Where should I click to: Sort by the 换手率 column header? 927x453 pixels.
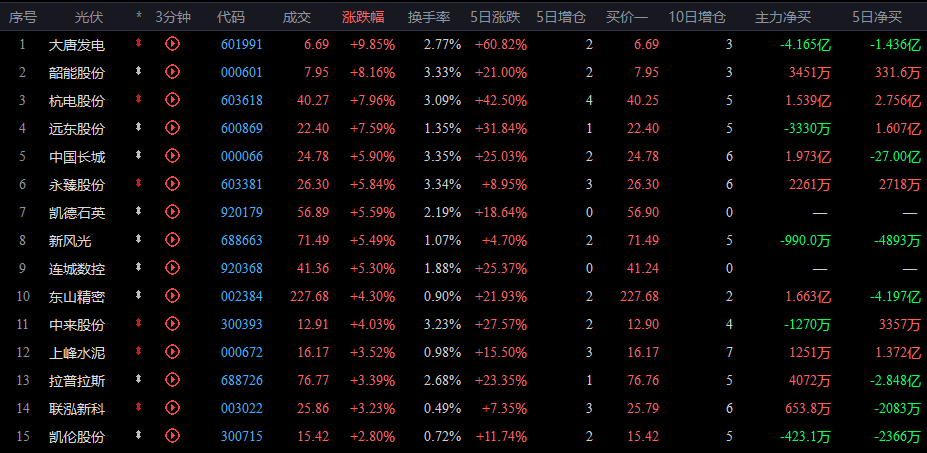[x=429, y=17]
